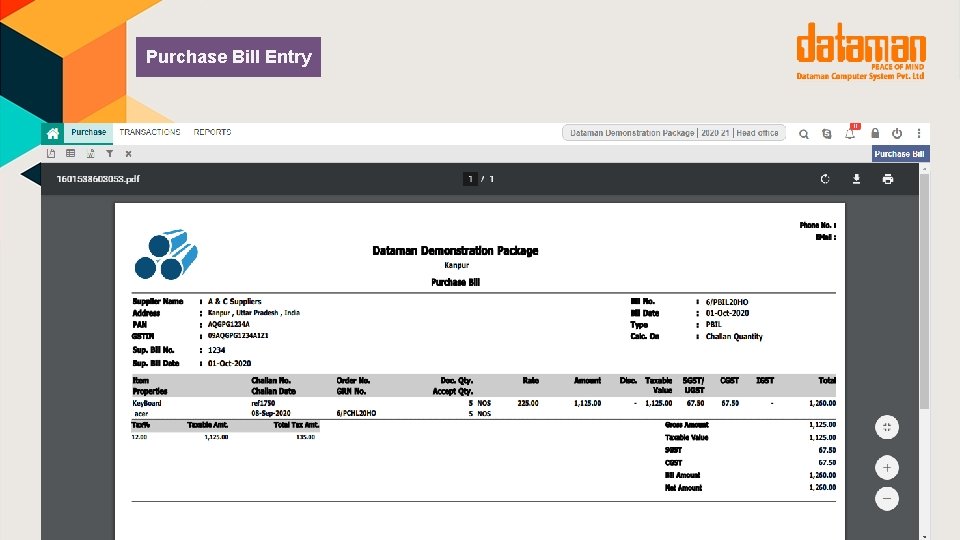The height and width of the screenshot is (540, 960).
Task: Click the company logo in the bill
Action: pos(166,255)
